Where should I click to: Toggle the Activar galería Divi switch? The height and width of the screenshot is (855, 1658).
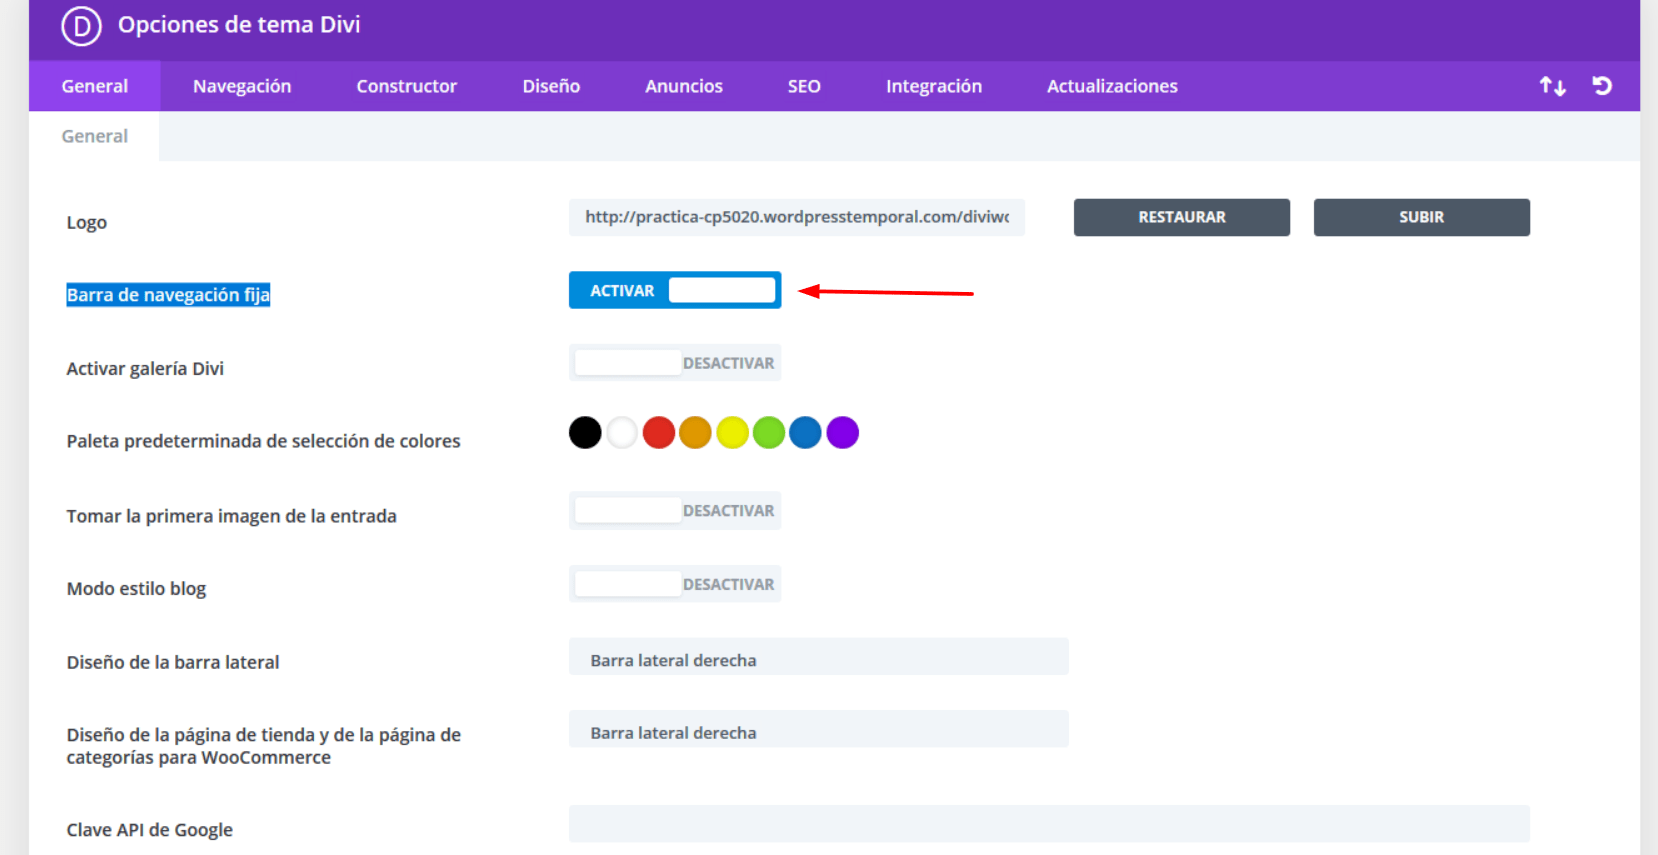tap(675, 363)
